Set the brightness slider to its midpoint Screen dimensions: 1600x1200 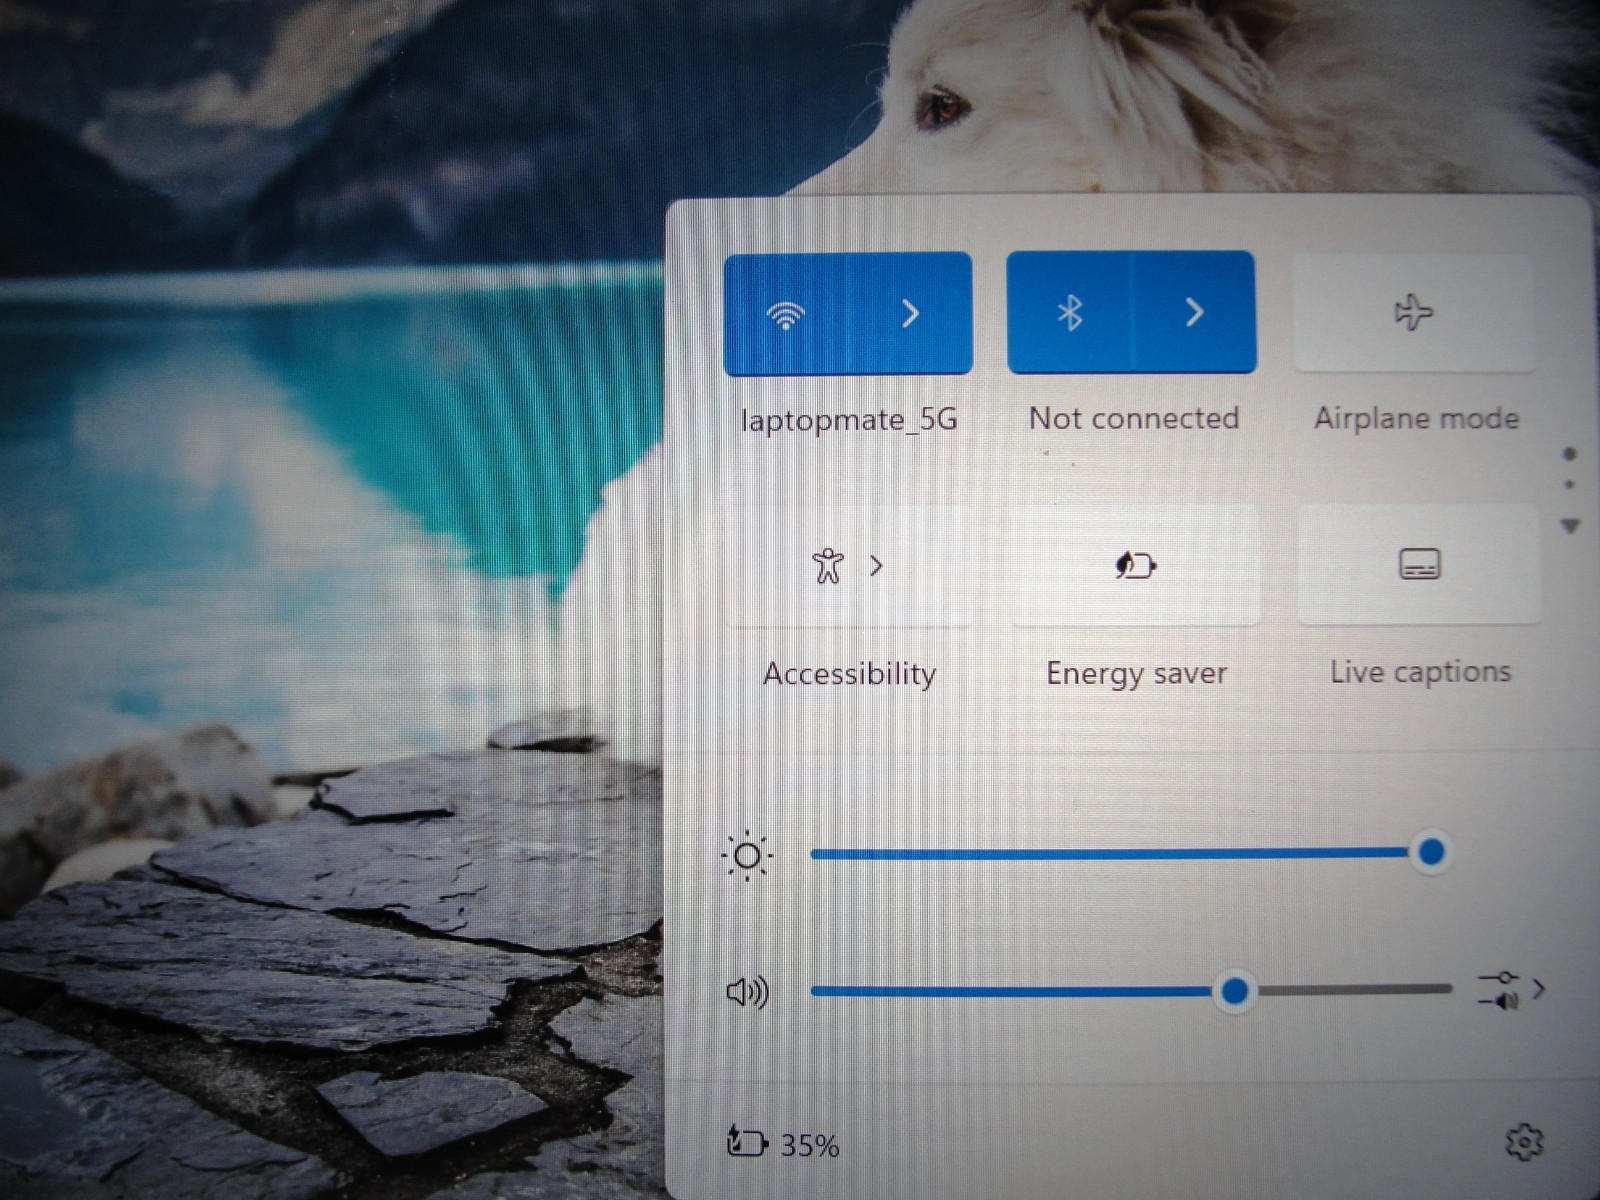[1131, 853]
